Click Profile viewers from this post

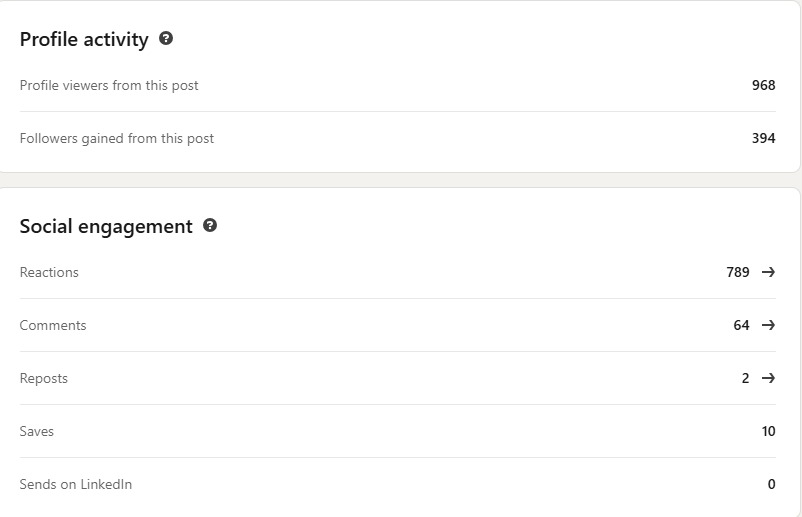point(109,85)
